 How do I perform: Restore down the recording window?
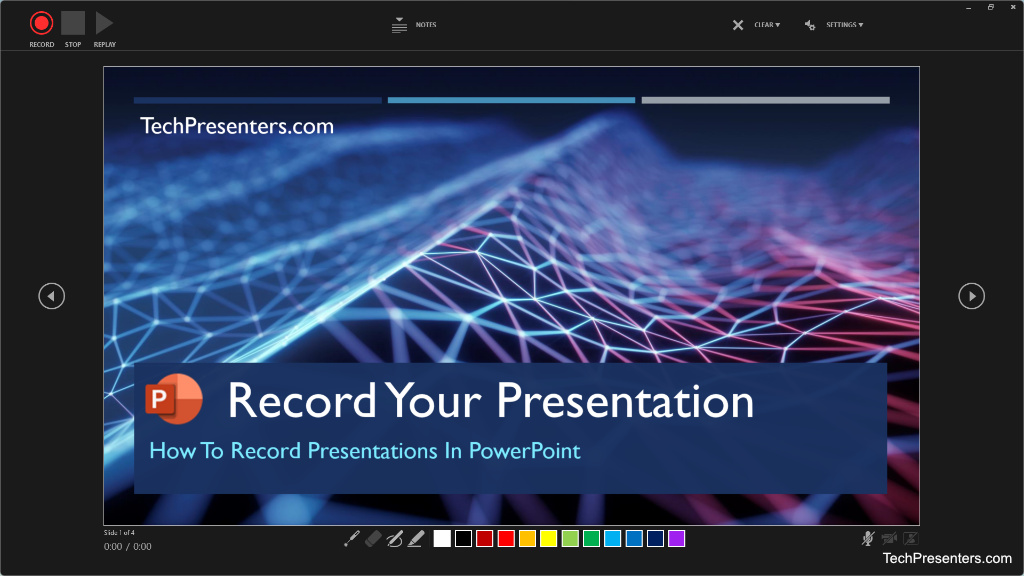[991, 7]
